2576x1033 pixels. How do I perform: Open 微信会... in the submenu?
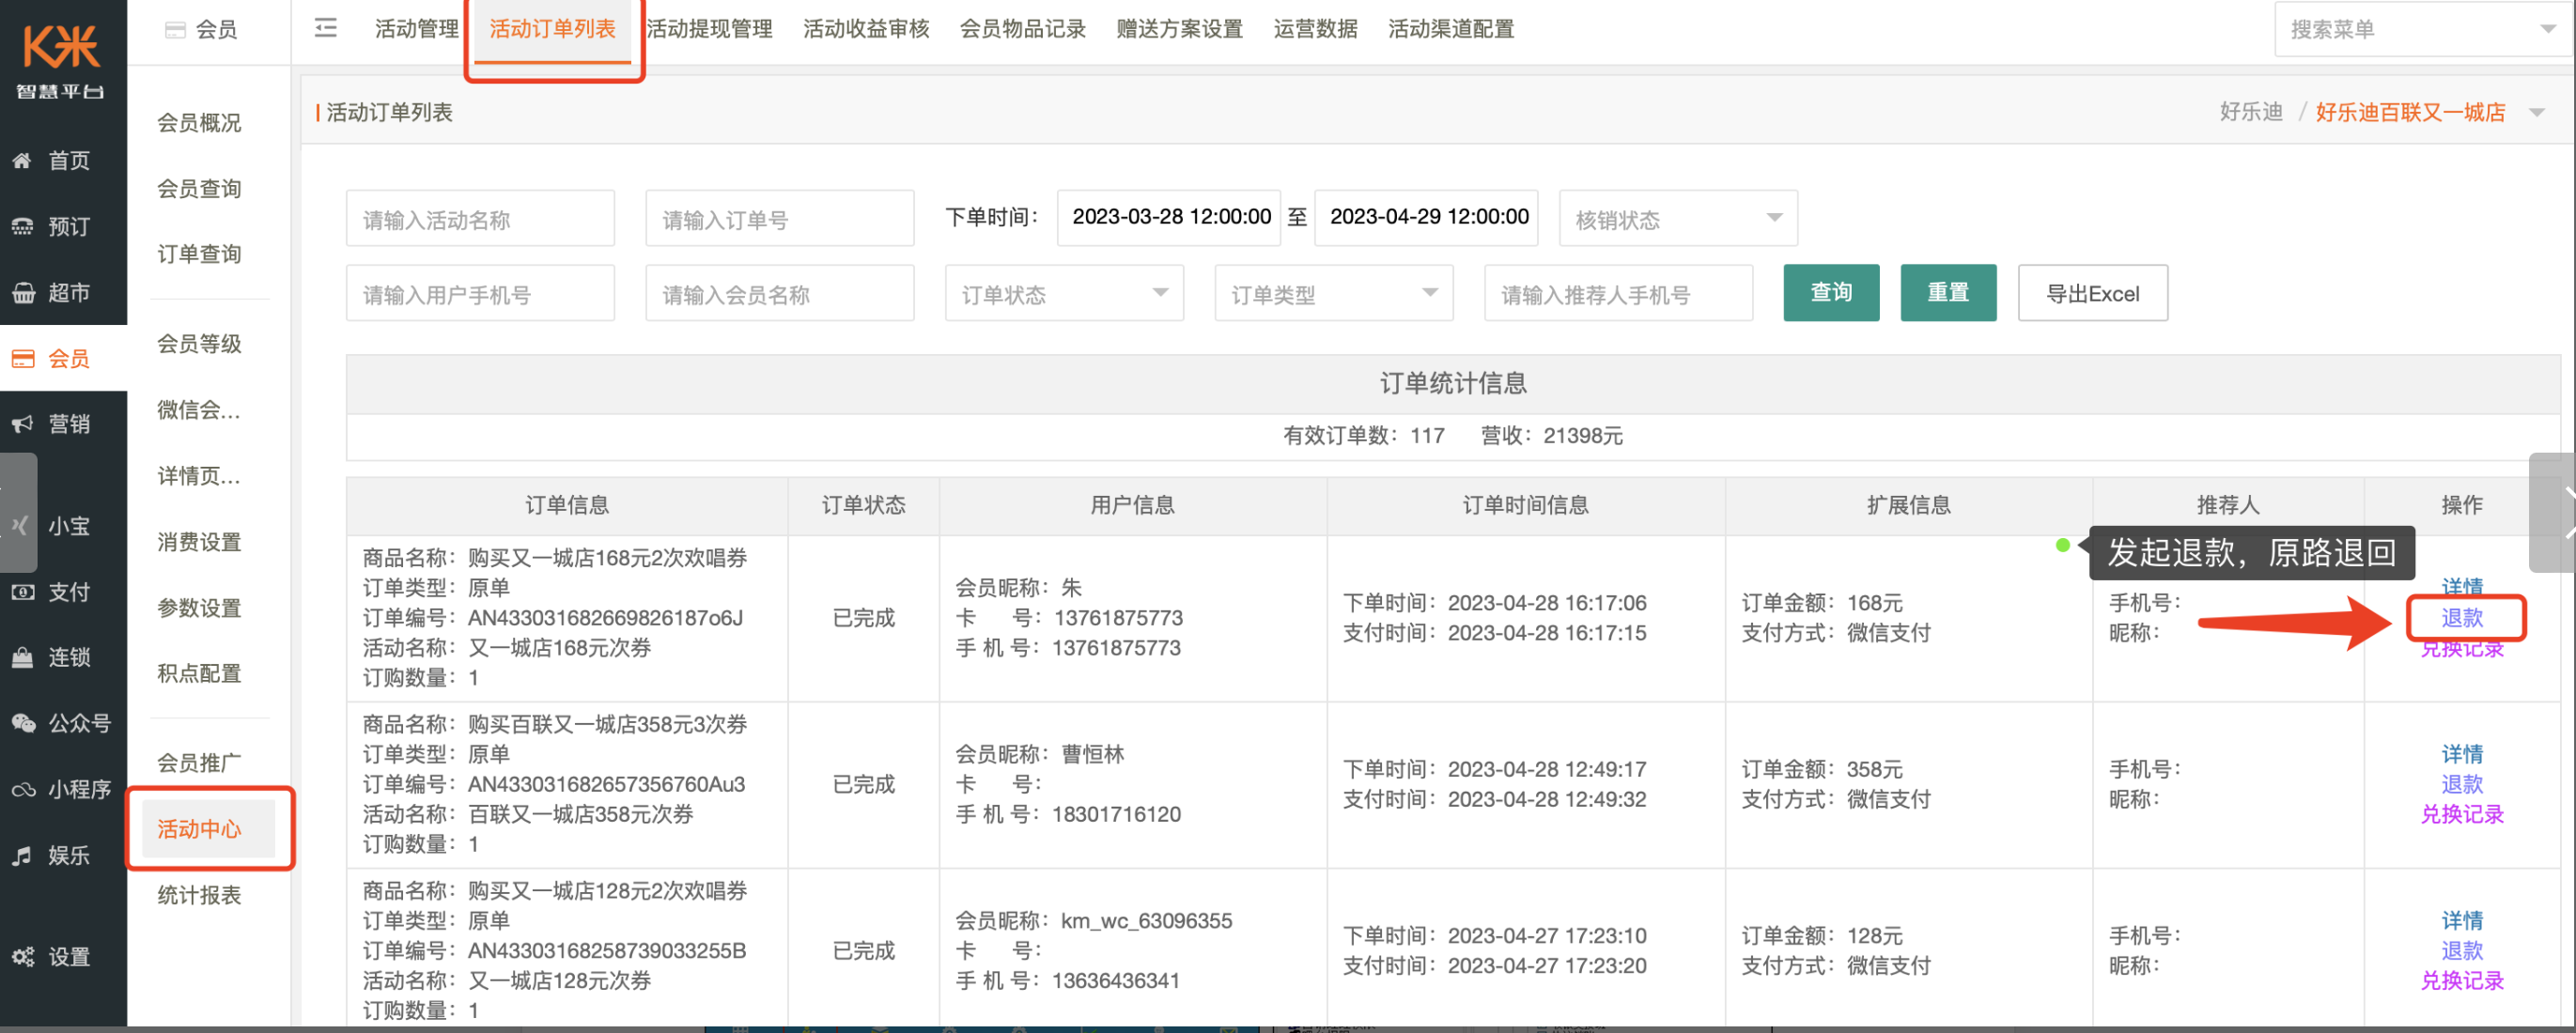coord(199,410)
